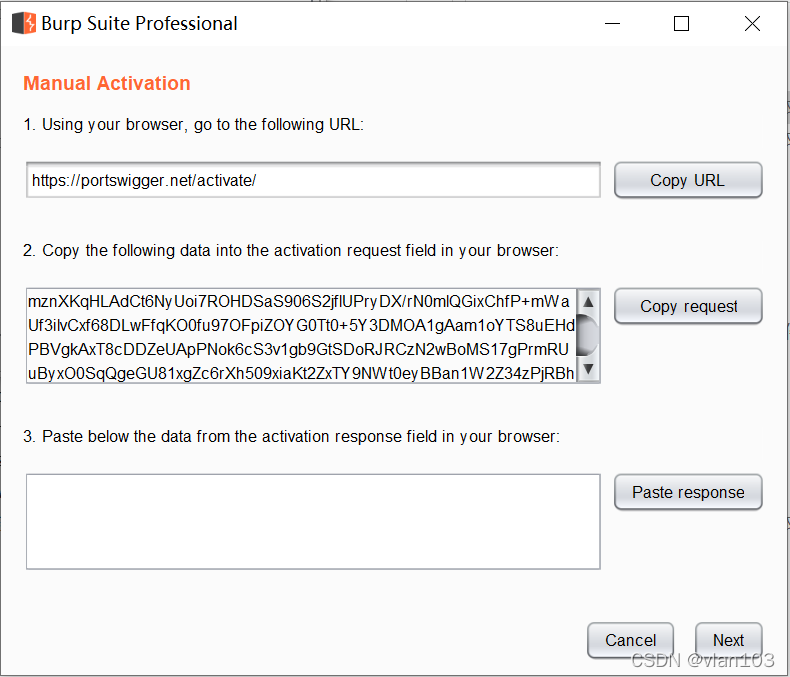Click Next to continue activation

tap(729, 640)
